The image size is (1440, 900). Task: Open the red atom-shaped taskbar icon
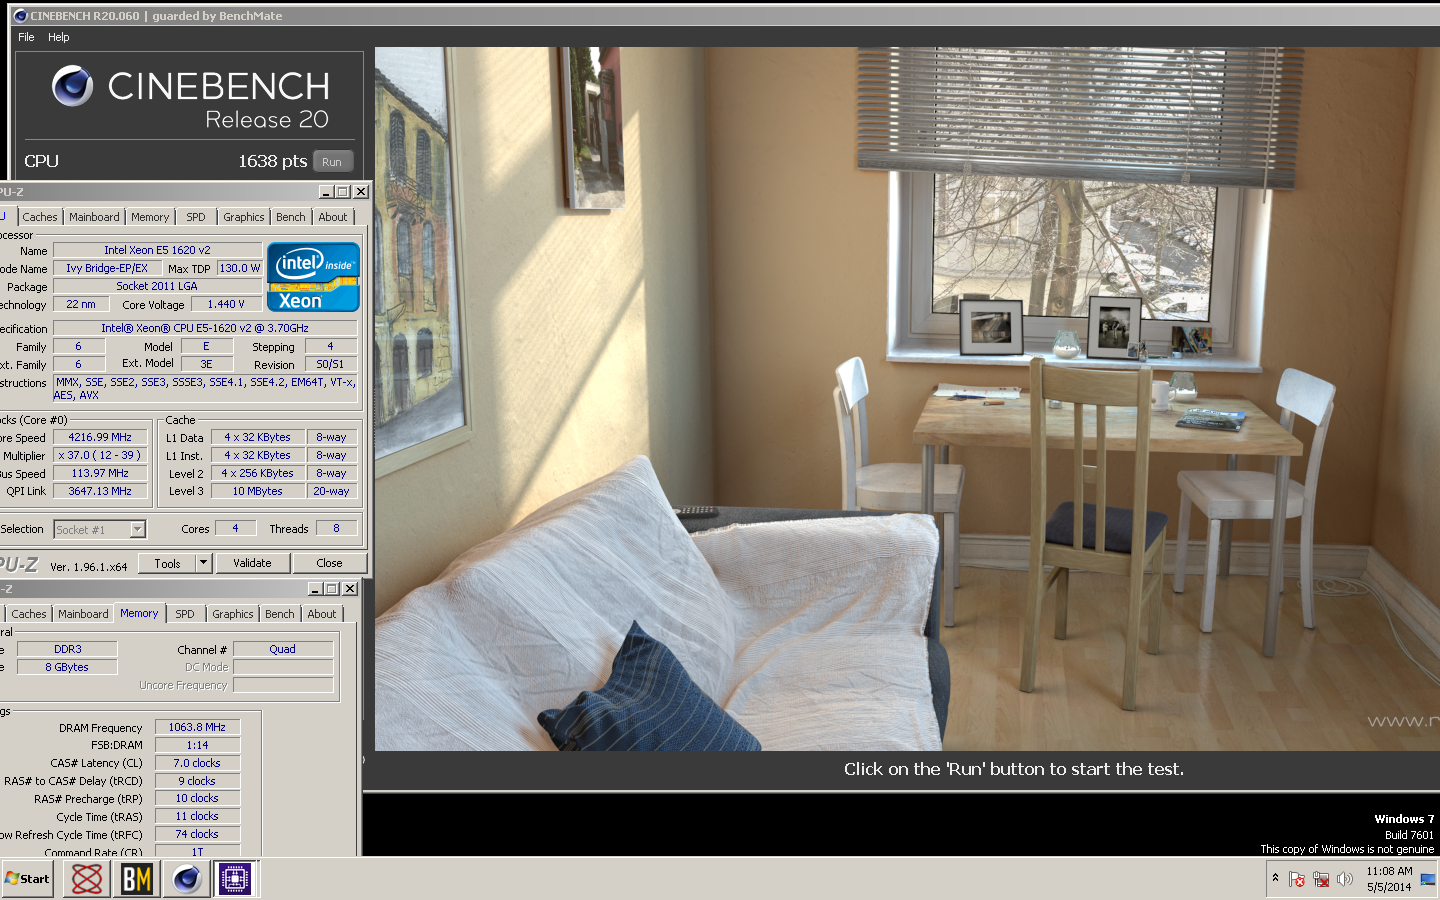87,879
